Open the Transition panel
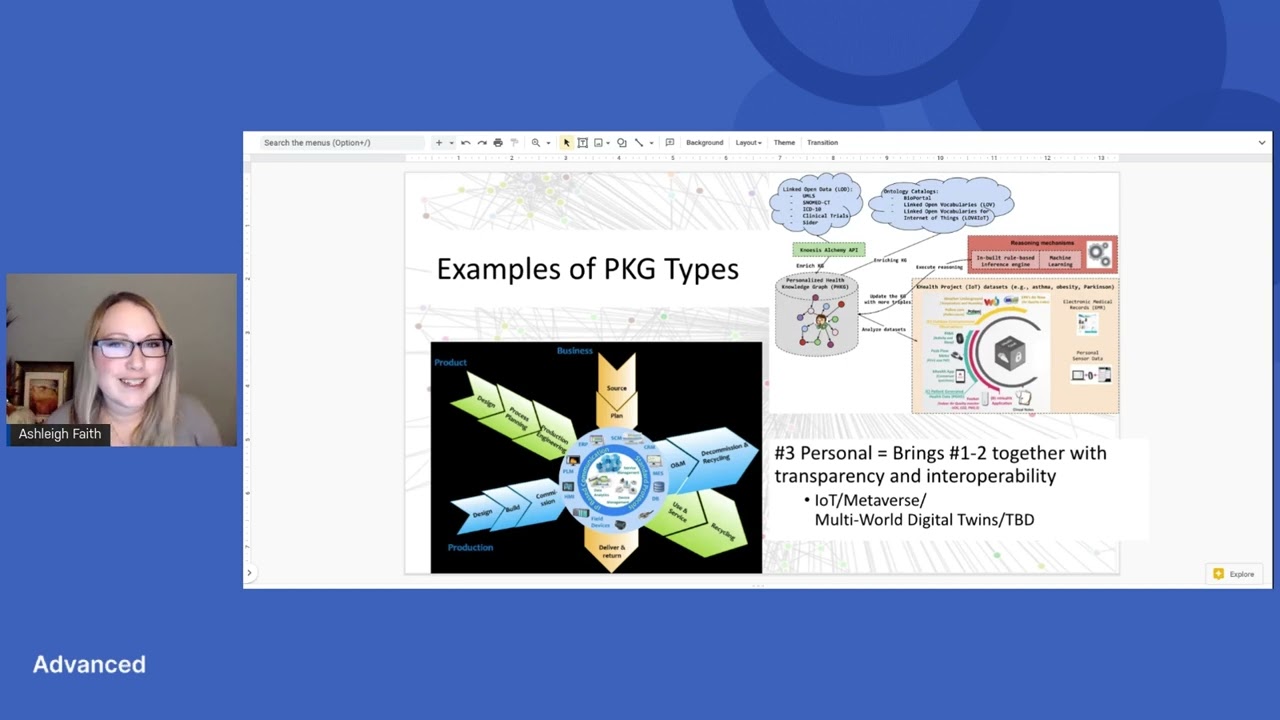The height and width of the screenshot is (720, 1280). 822,143
